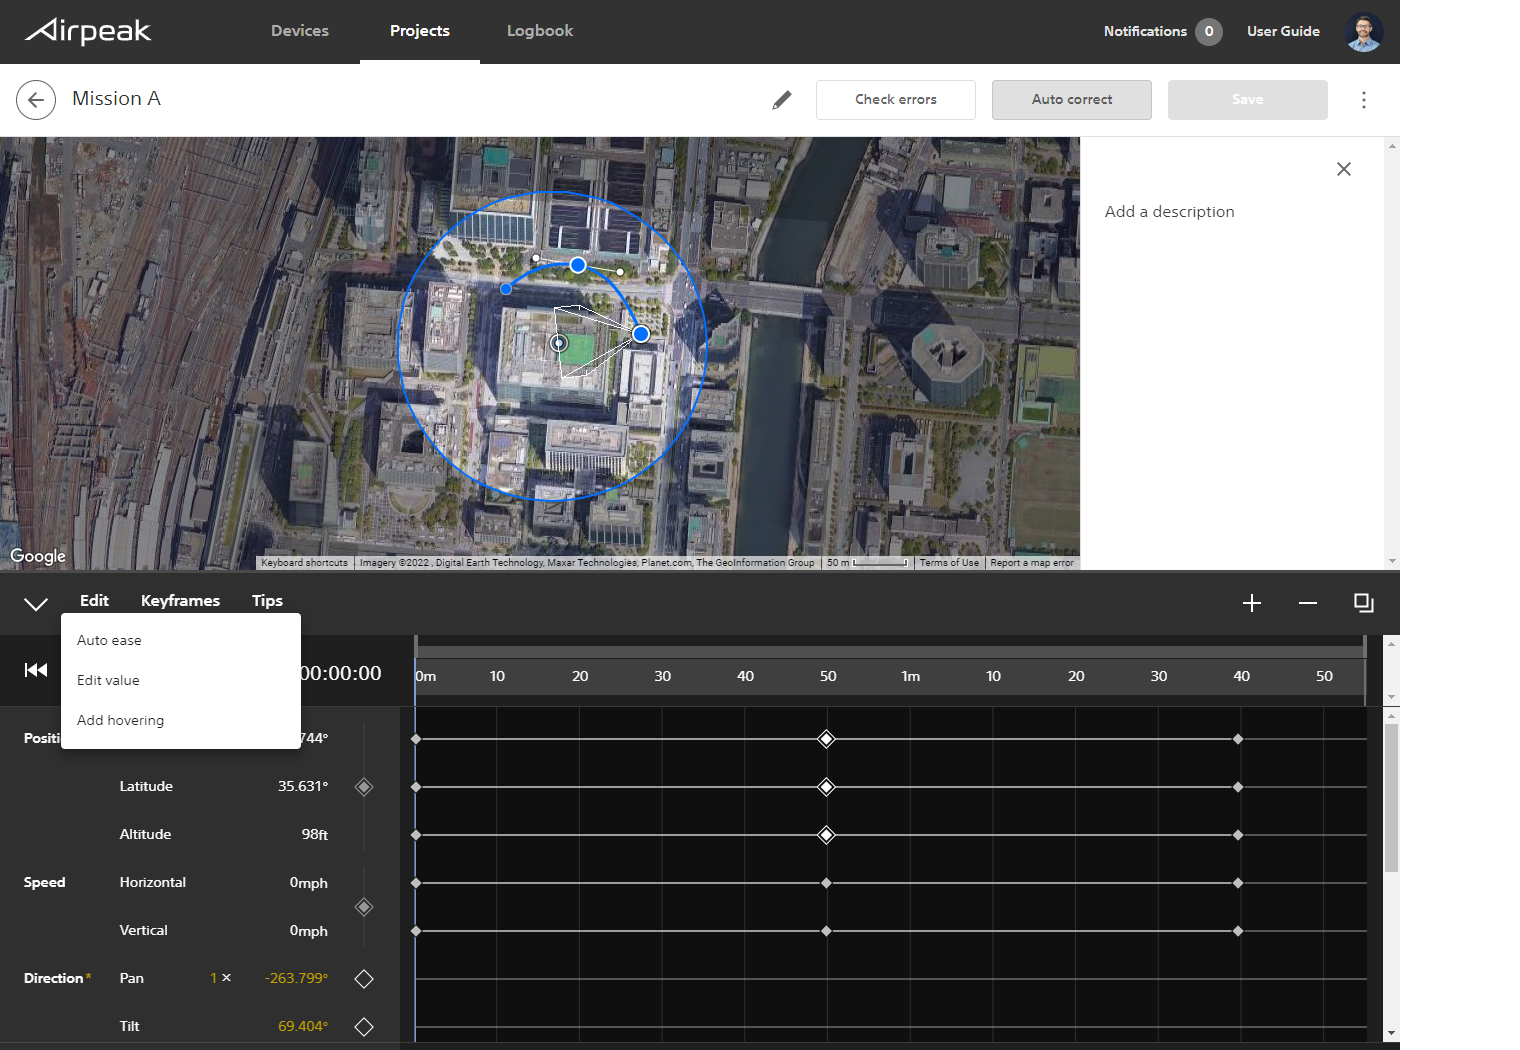The width and height of the screenshot is (1520, 1050).
Task: Click the point of interest target marker
Action: click(x=559, y=343)
